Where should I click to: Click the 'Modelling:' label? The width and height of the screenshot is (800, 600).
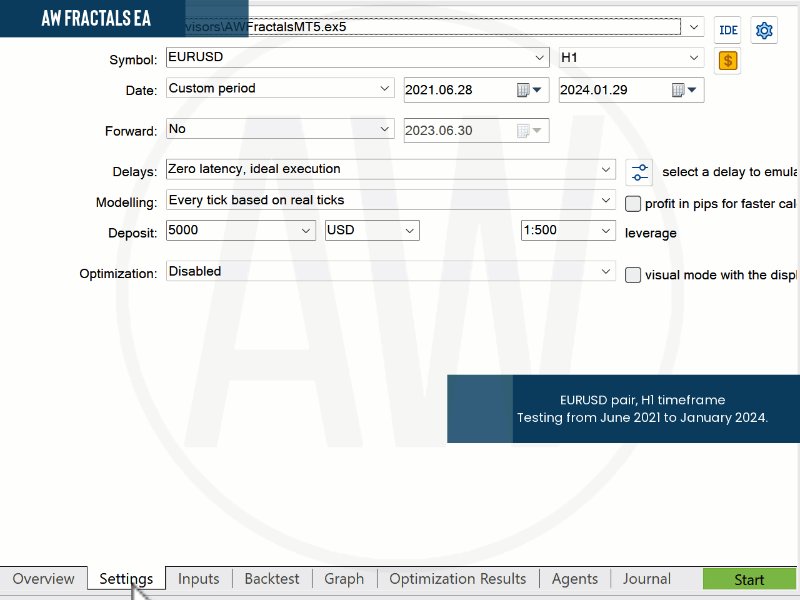click(x=127, y=203)
